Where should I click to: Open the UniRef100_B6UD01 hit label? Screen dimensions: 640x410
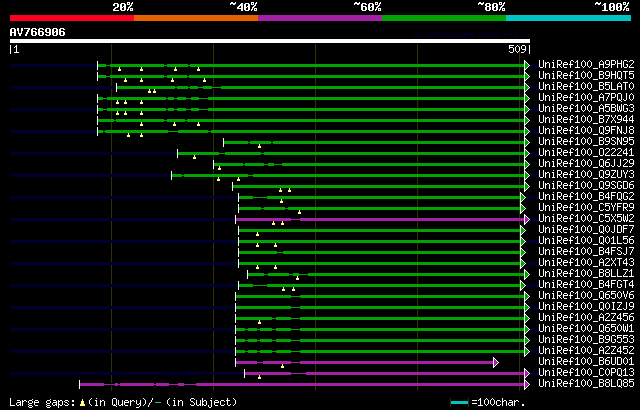point(586,362)
